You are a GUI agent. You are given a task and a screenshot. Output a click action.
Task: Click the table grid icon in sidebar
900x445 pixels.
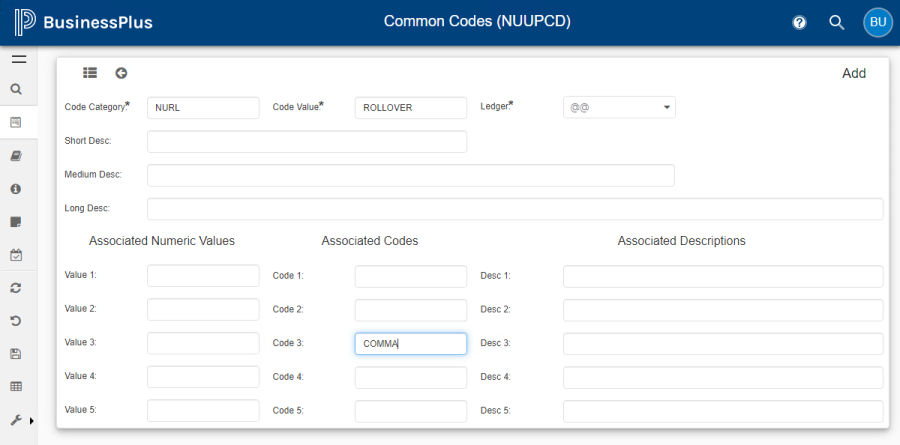[16, 386]
